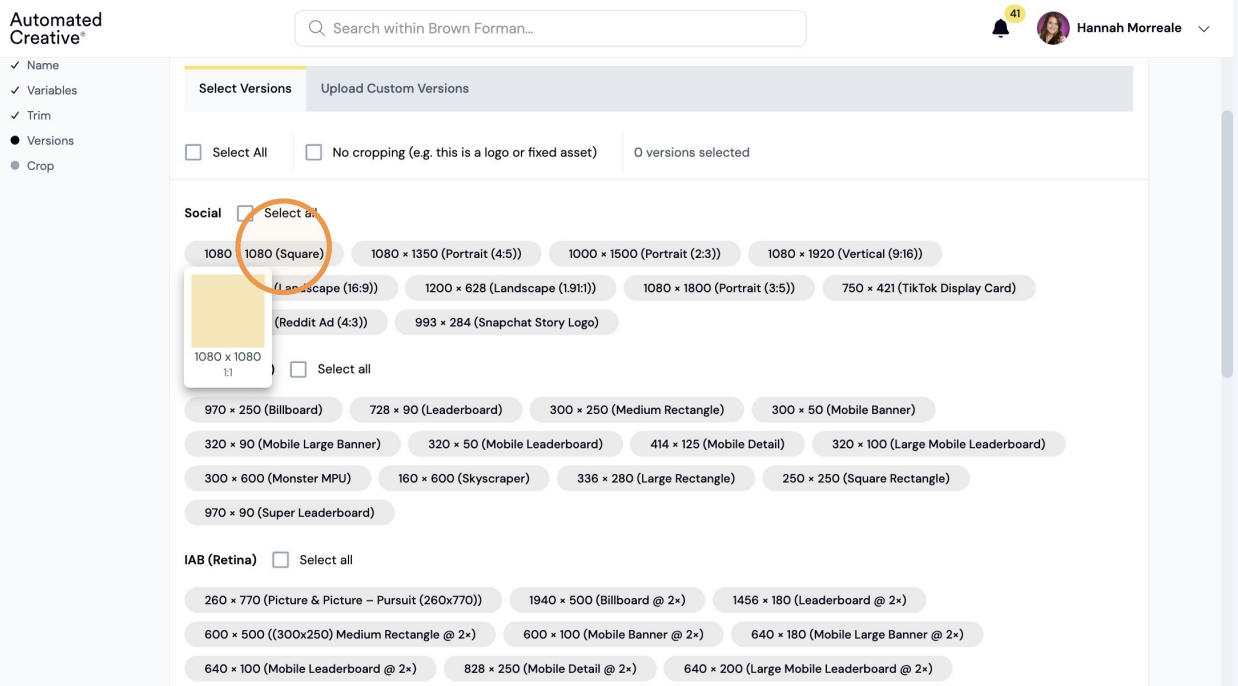Image resolution: width=1238 pixels, height=686 pixels.
Task: Focus the Search within Brown Forman field
Action: point(550,28)
